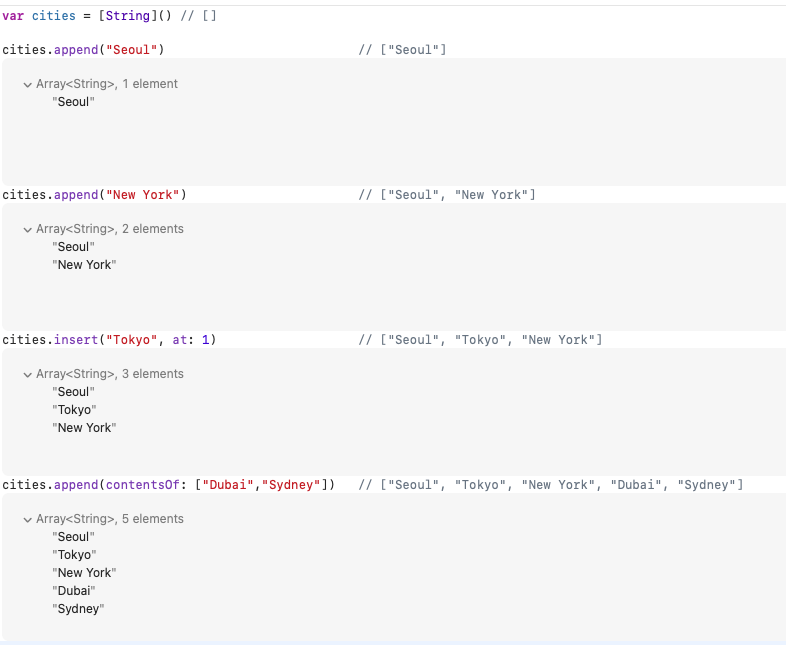This screenshot has height=645, width=786.
Task: Click "insert" method name in code
Action: [76, 340]
